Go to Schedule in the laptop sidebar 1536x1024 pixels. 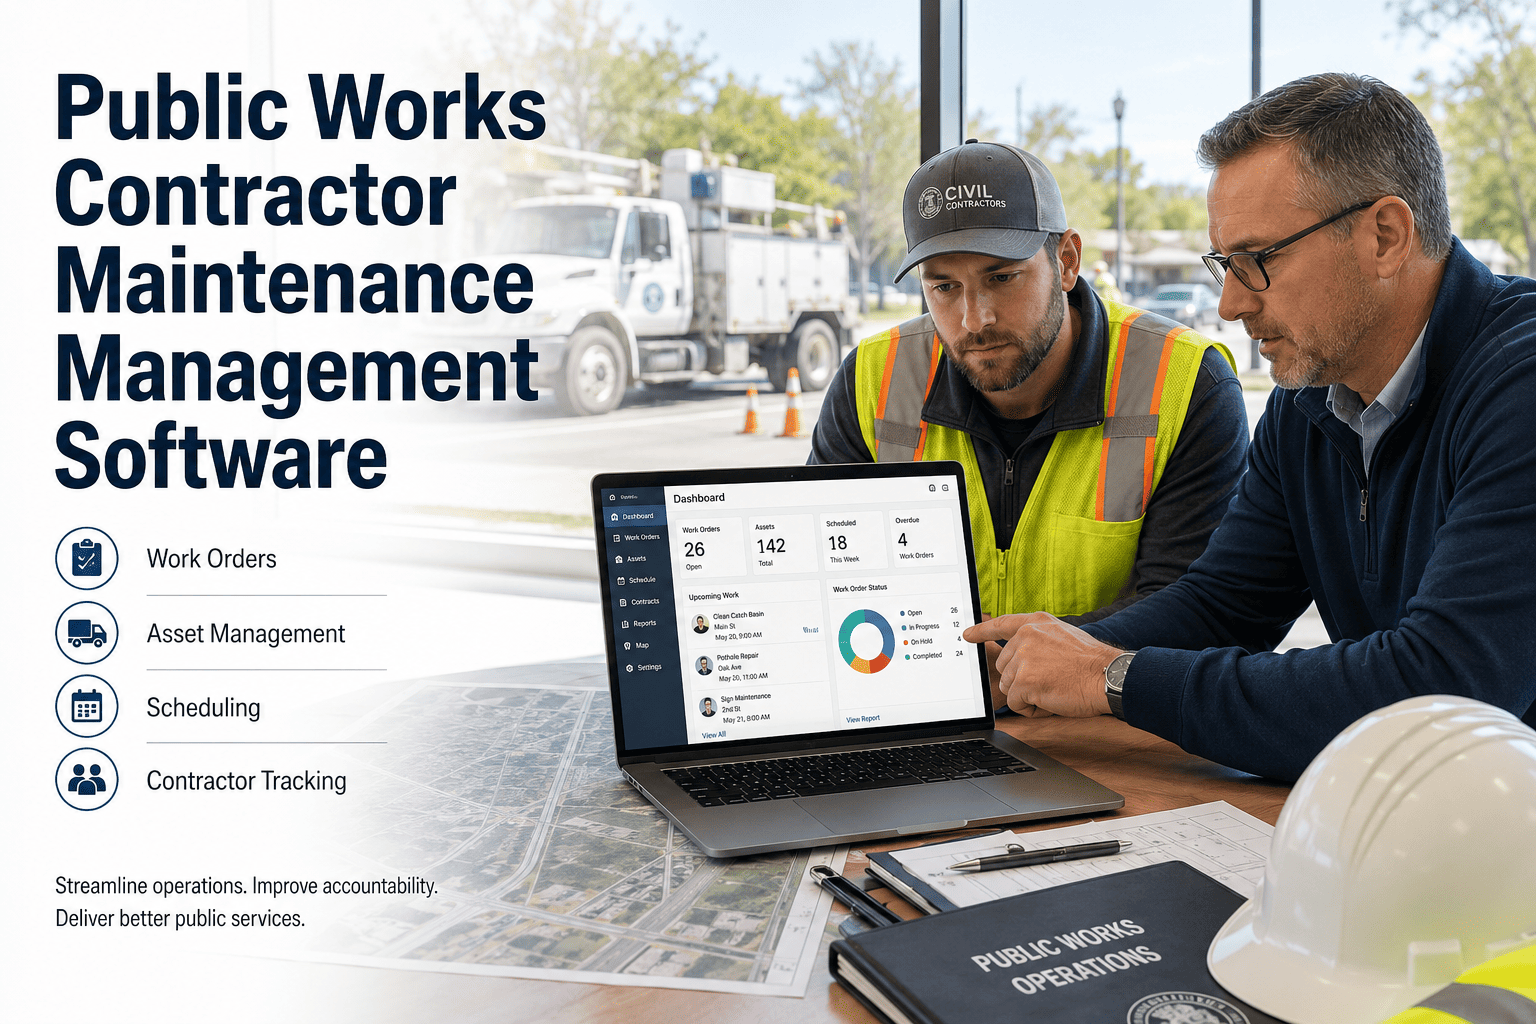coord(635,580)
